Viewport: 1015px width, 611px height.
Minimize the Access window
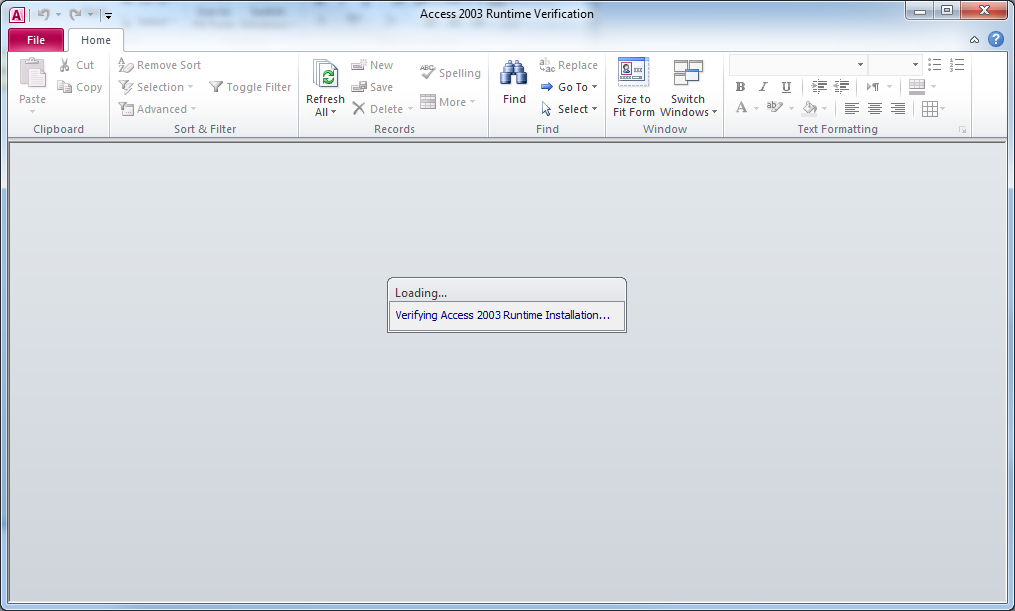click(x=920, y=11)
